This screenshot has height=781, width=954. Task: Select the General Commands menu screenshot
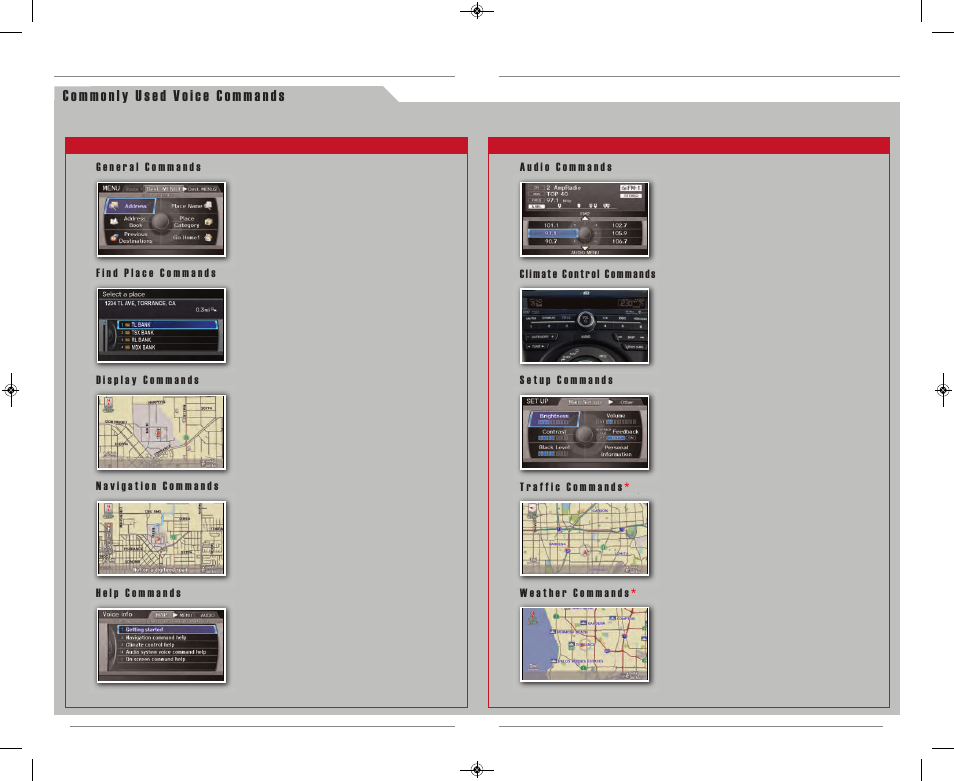coord(161,219)
